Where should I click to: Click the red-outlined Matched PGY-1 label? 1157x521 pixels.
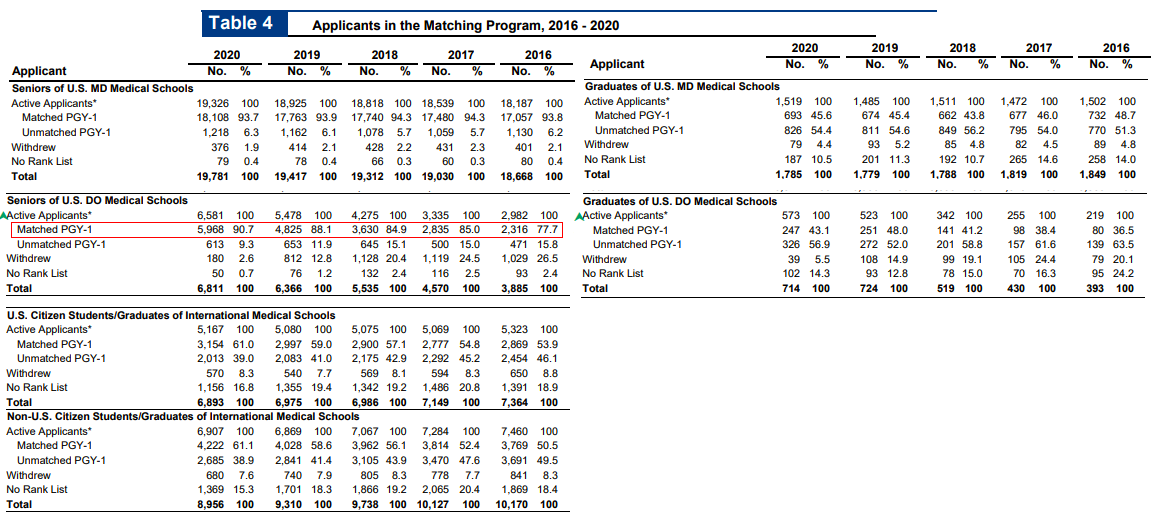(54, 230)
